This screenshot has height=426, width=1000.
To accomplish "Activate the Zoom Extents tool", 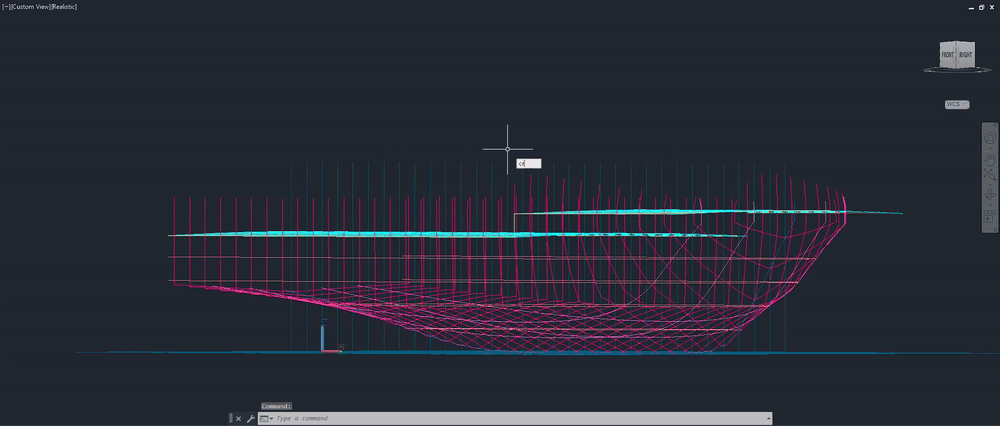I will [990, 173].
